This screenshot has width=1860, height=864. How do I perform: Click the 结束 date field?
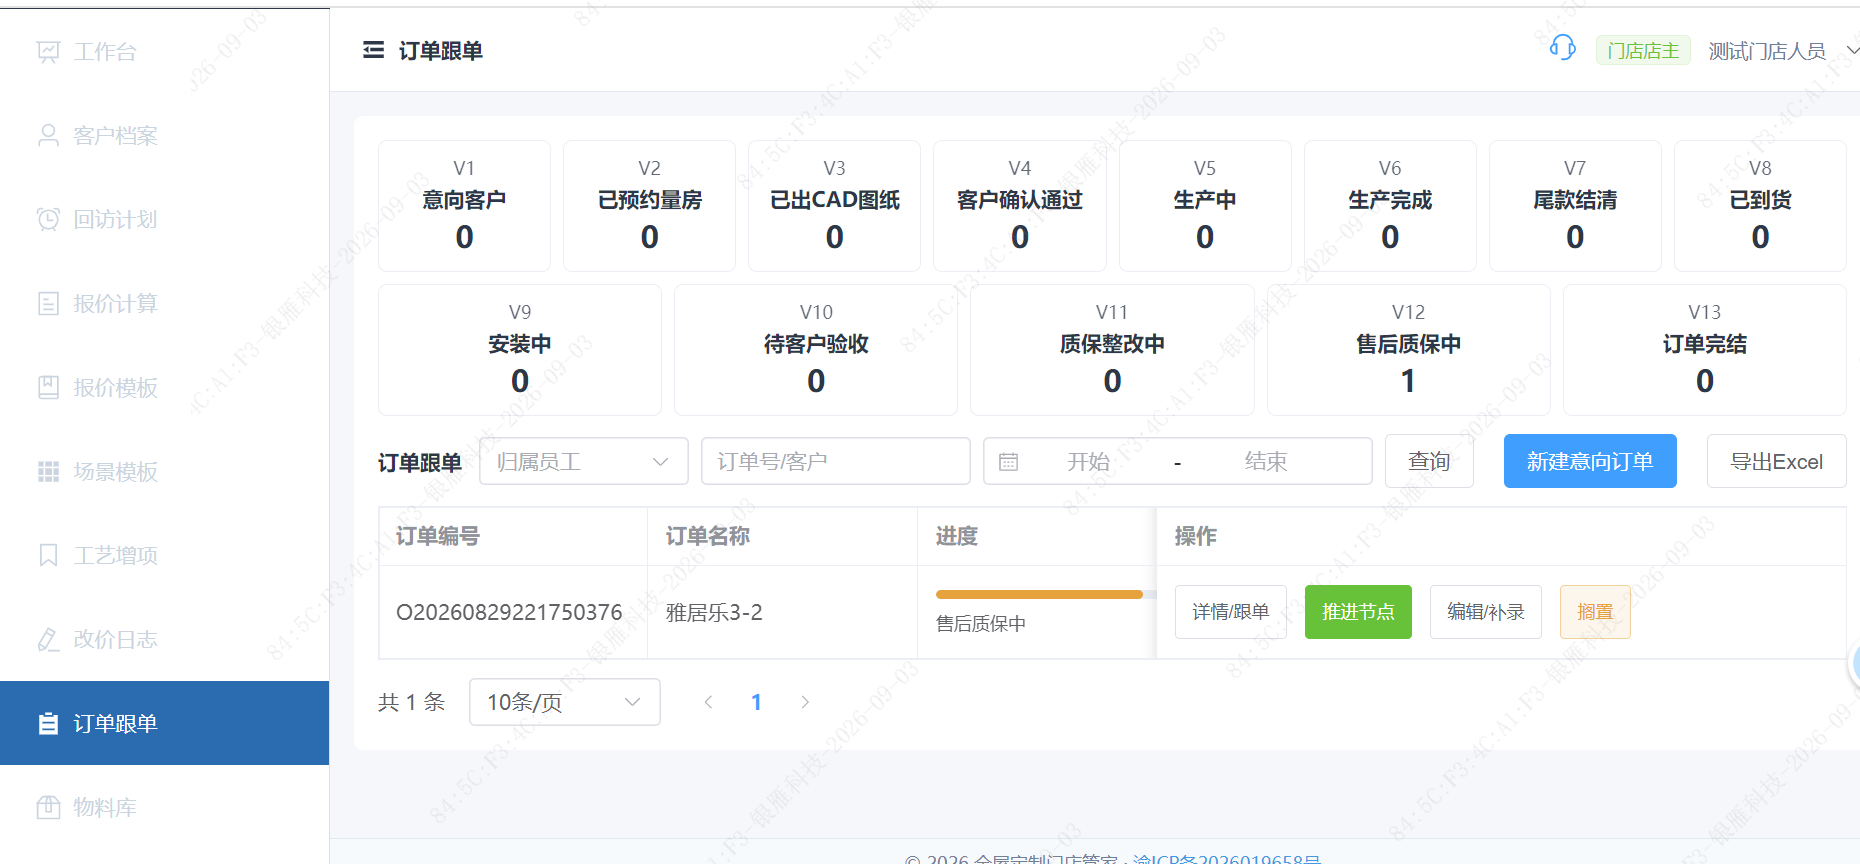1266,461
